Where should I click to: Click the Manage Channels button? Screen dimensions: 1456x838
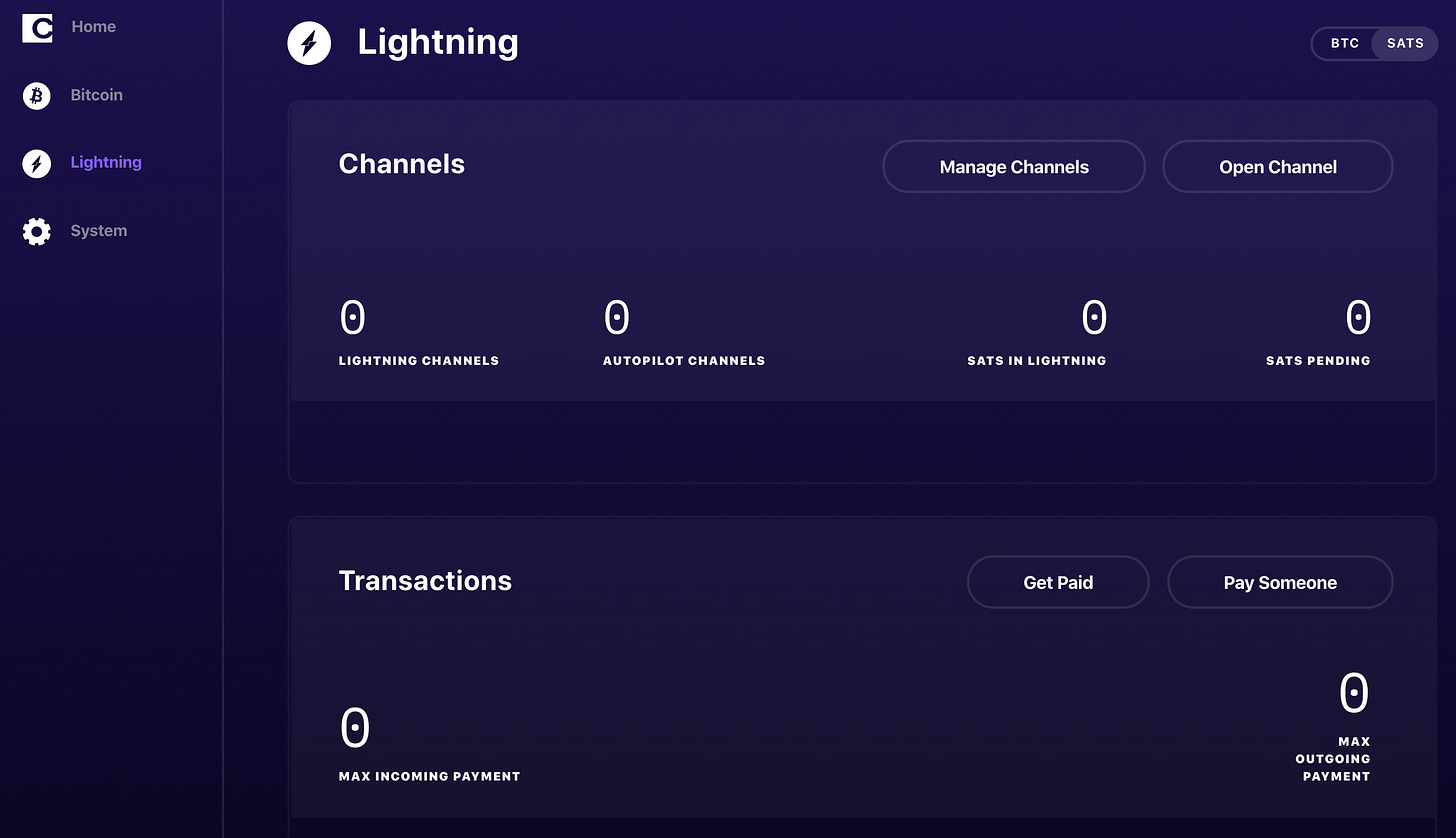point(1014,167)
